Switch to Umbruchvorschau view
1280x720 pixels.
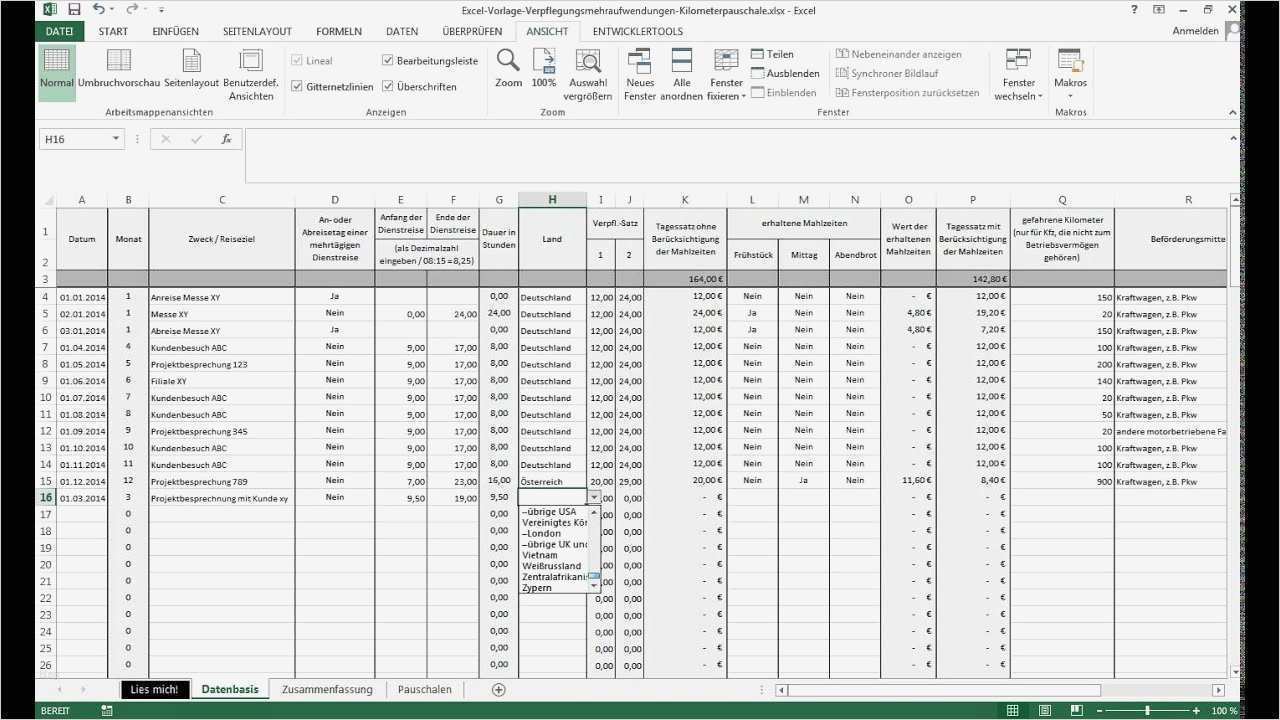(x=121, y=70)
